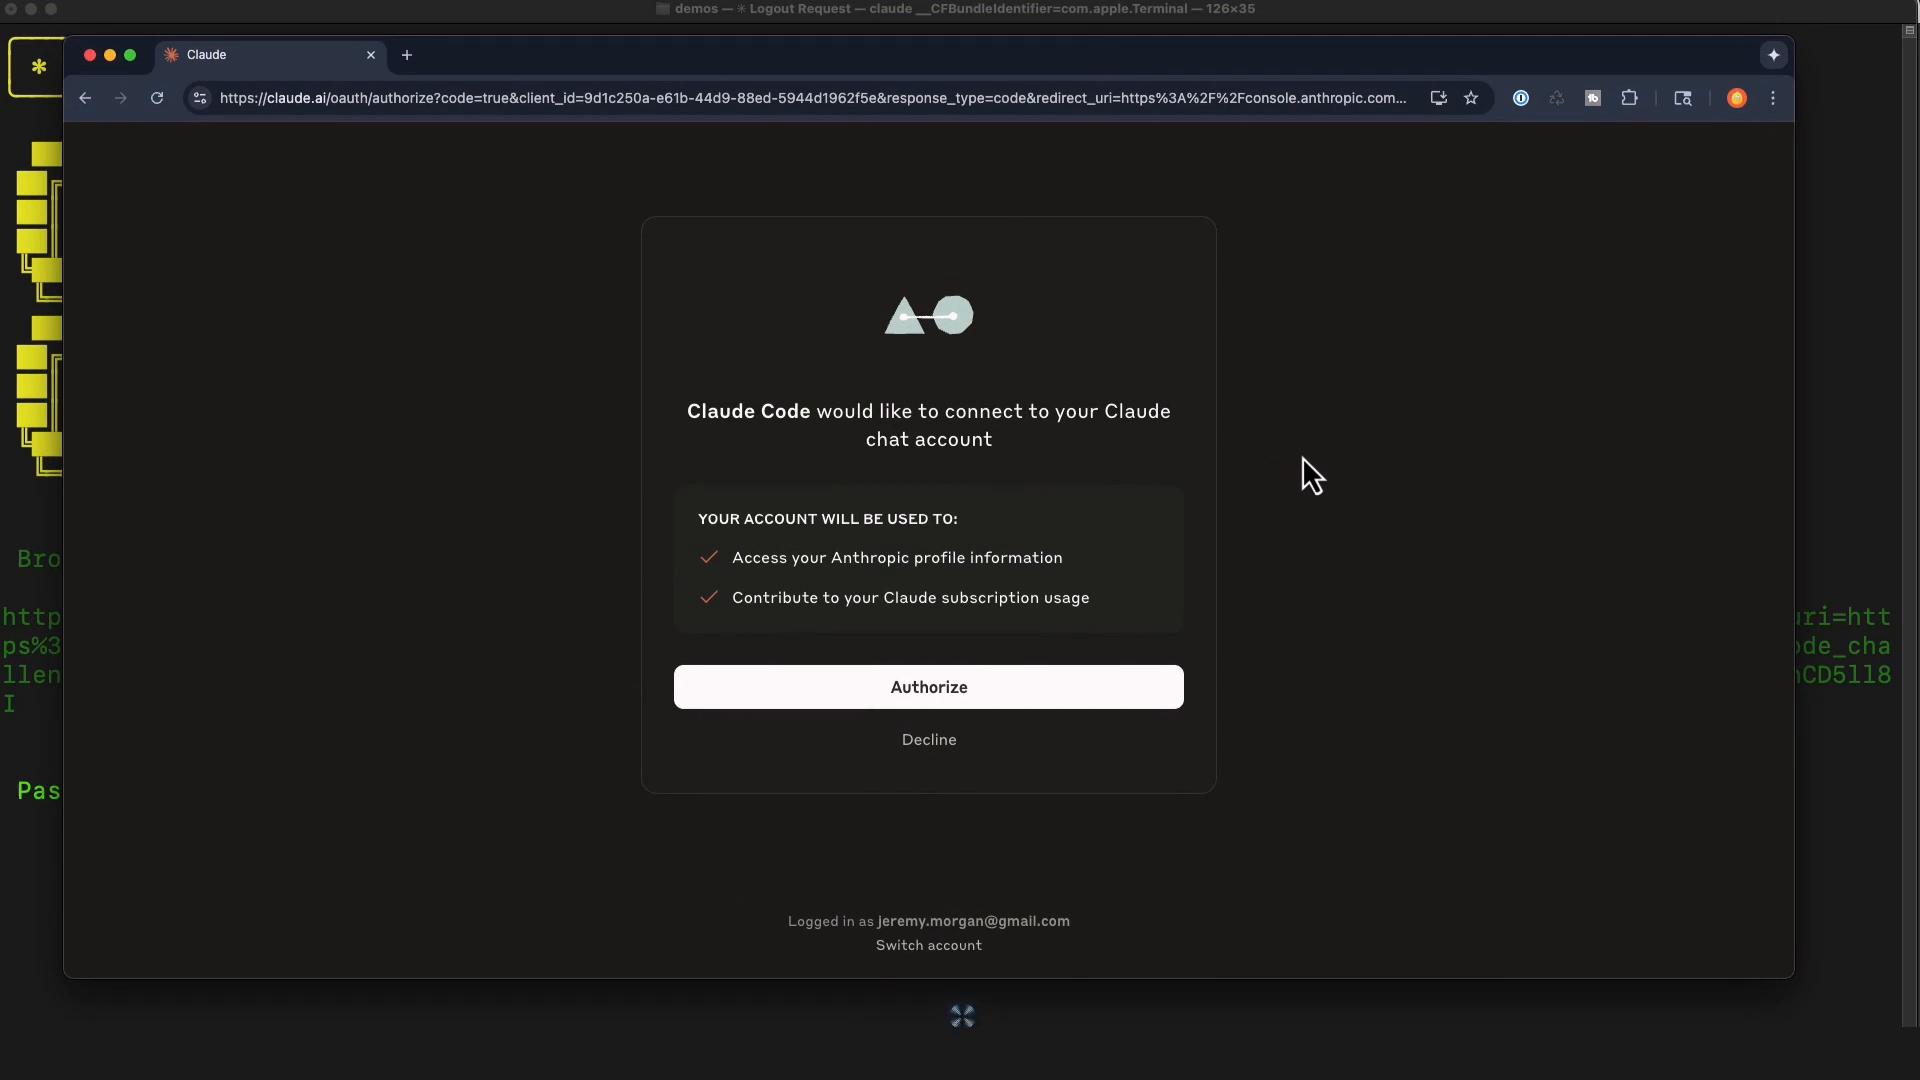Click the extension icon left of the puzzle icon

tap(1593, 98)
